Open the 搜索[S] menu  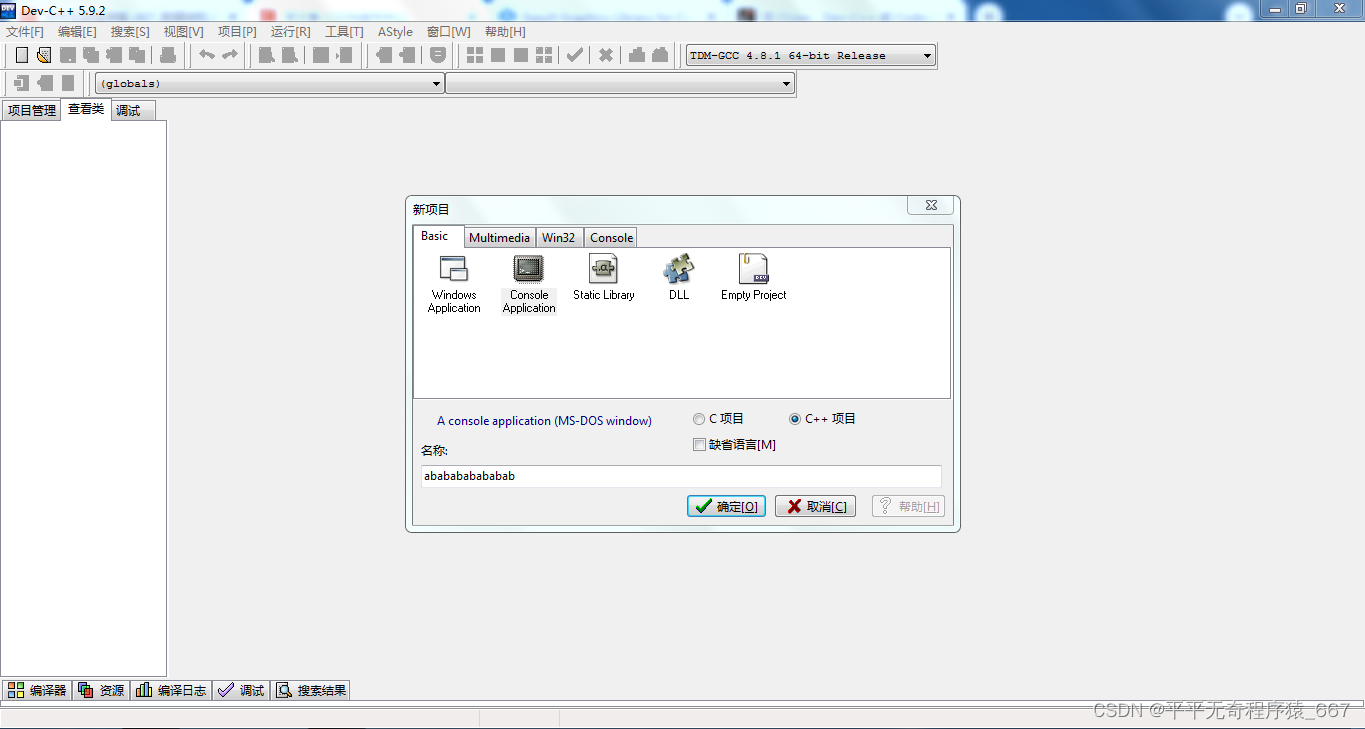tap(130, 32)
